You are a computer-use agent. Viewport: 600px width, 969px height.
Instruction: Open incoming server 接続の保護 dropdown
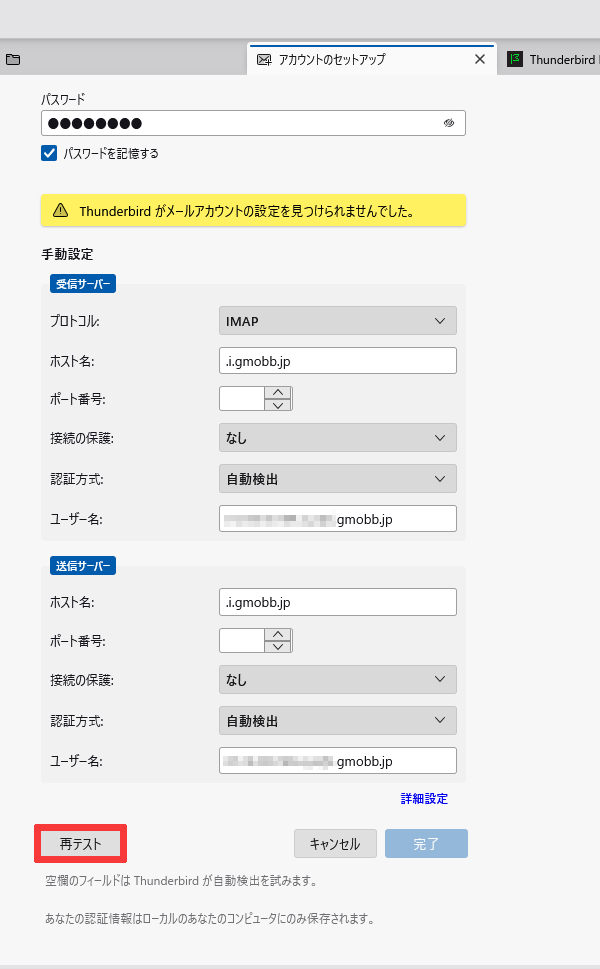pos(337,438)
